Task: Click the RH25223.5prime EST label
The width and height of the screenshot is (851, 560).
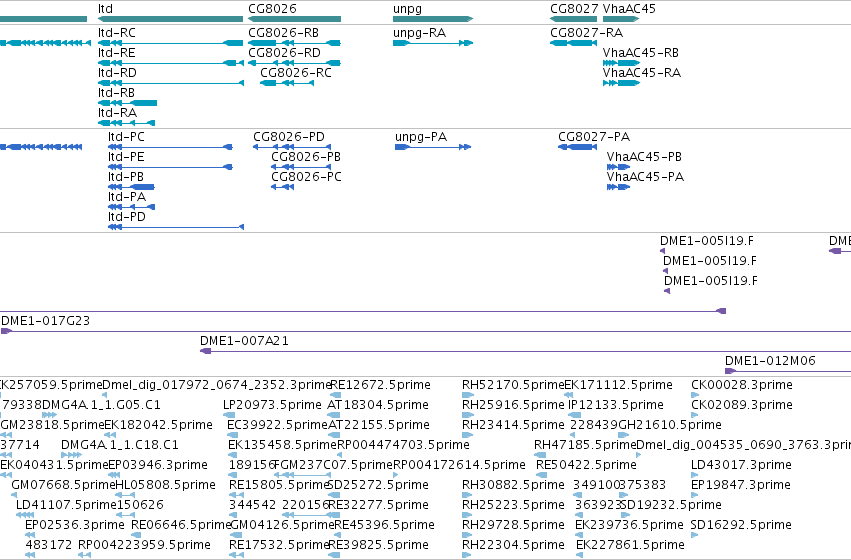Action: point(513,505)
